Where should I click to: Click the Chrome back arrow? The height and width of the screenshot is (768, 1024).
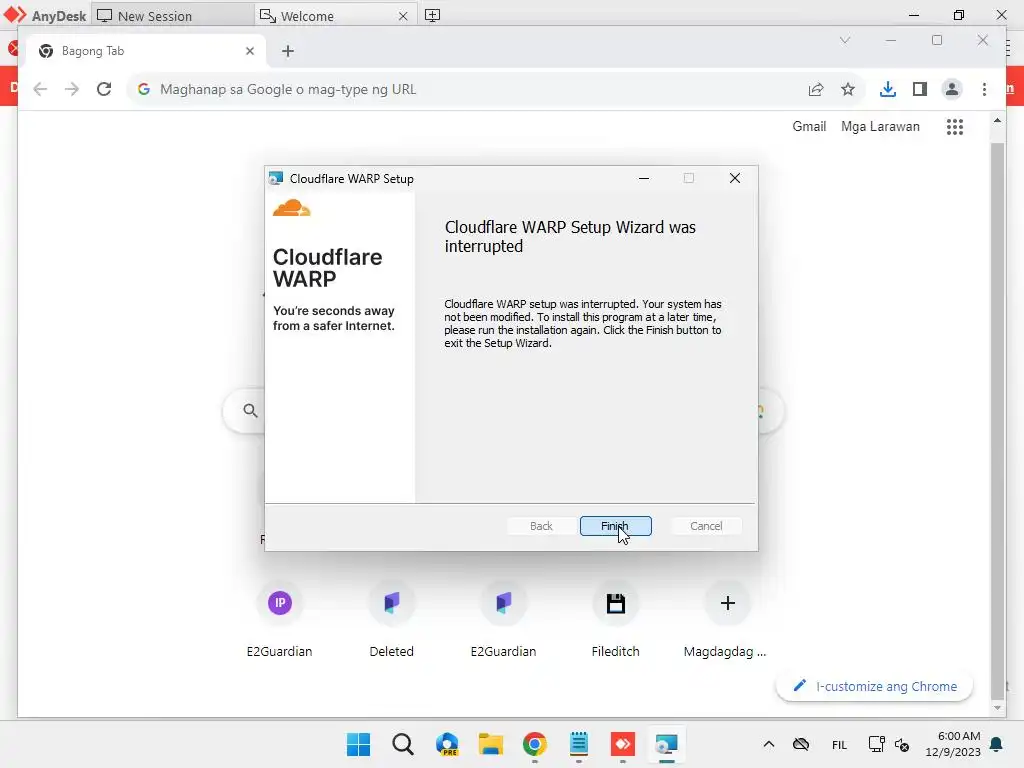[40, 89]
